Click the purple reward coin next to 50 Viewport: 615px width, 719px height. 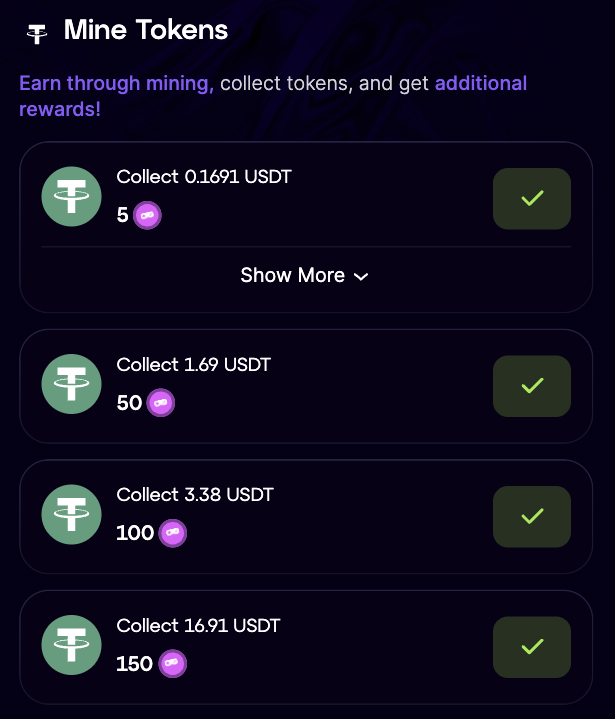[161, 403]
